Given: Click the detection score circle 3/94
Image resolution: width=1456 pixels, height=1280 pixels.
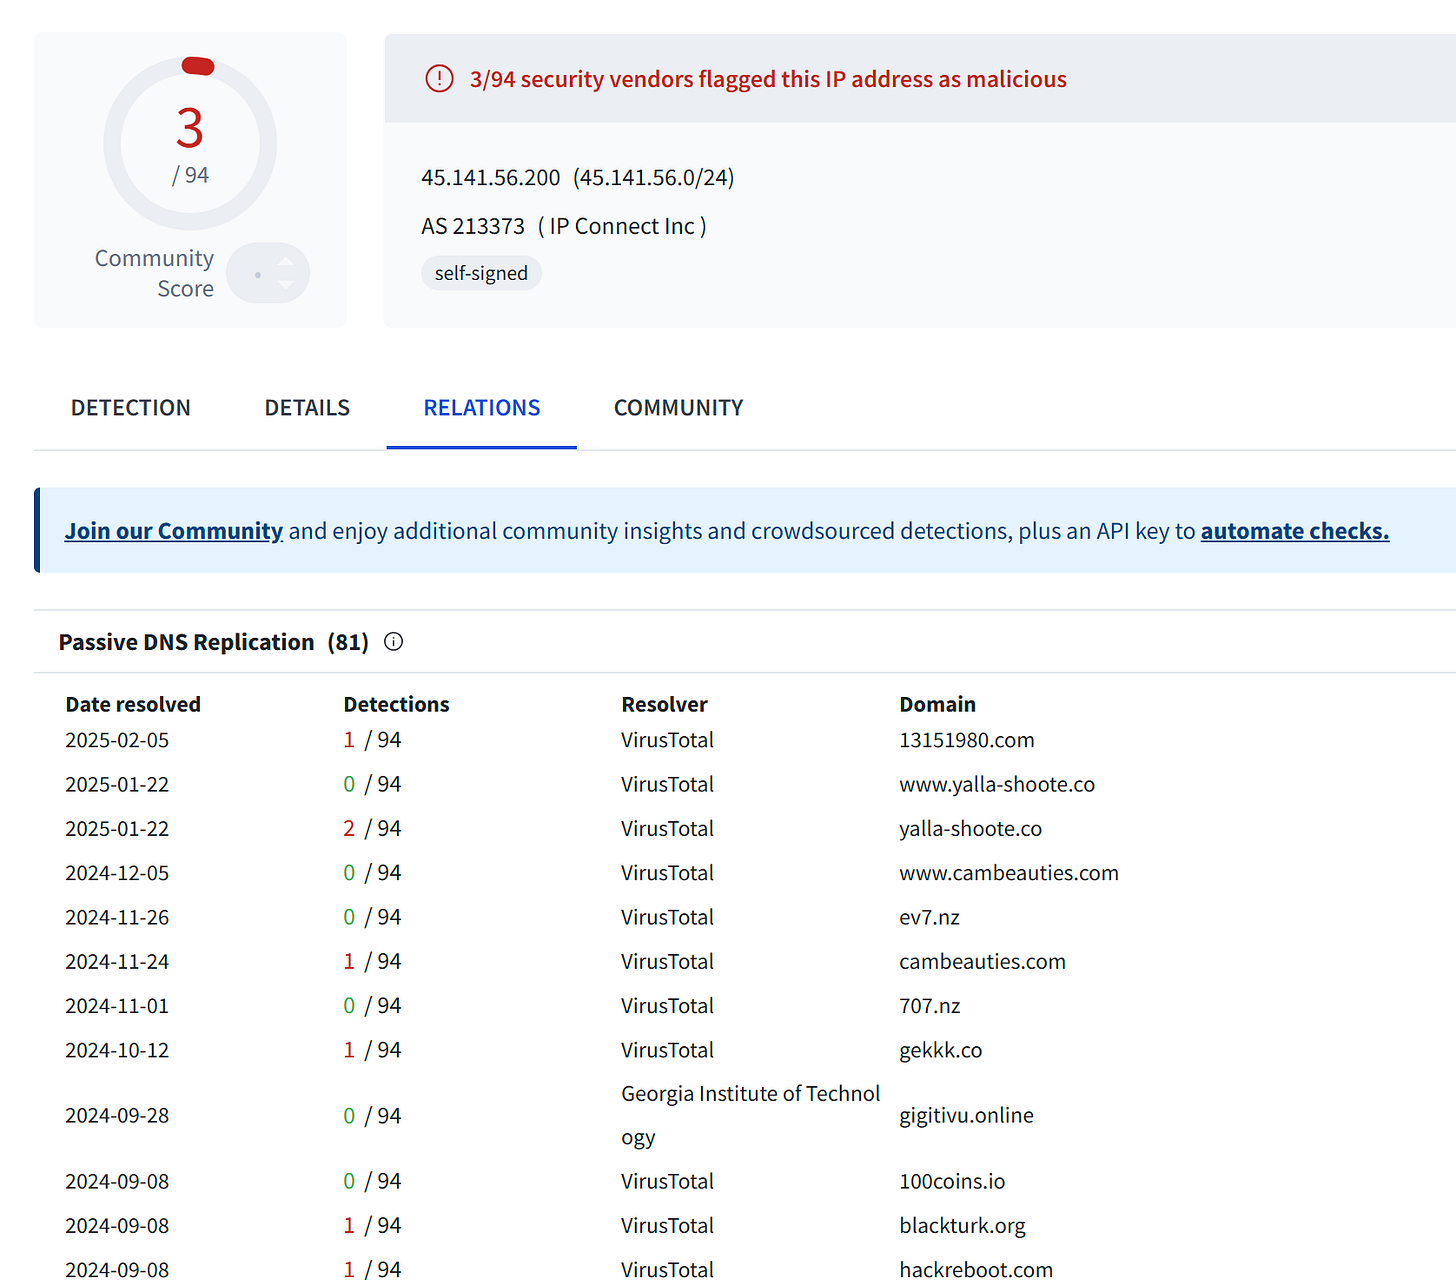Looking at the screenshot, I should coord(190,143).
